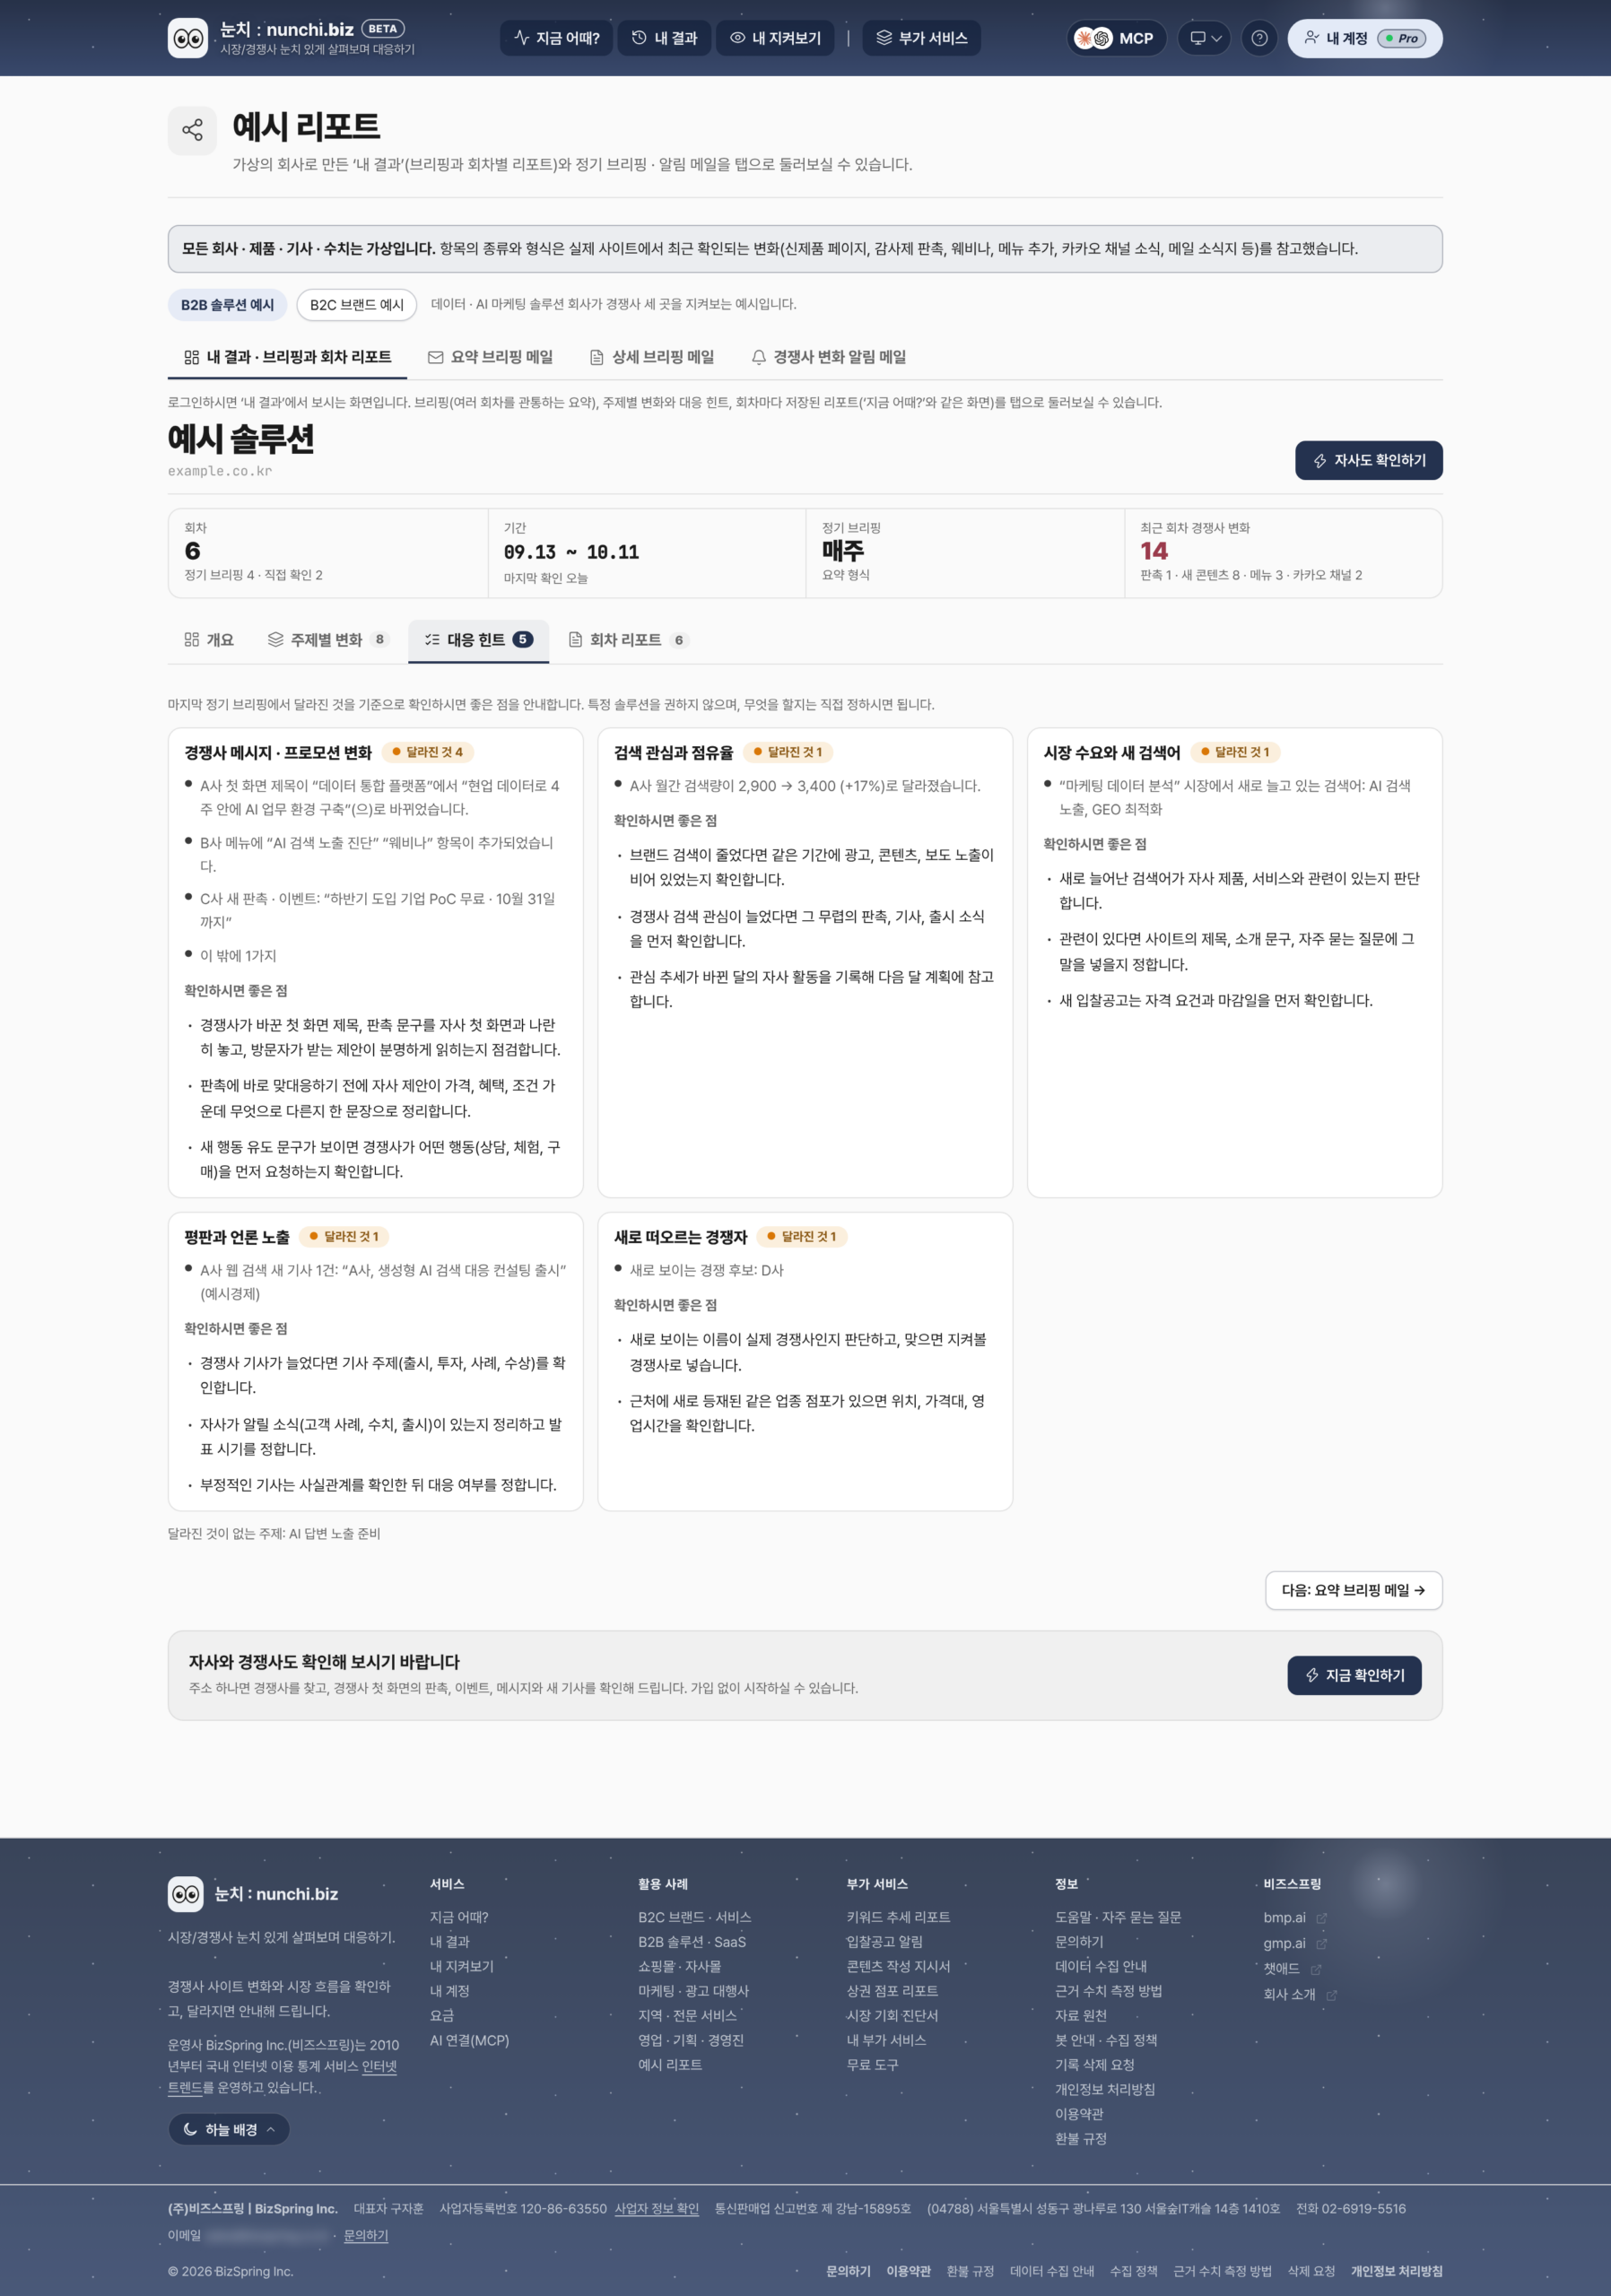Viewport: 1611px width, 2296px height.
Task: Open the MCP connection button
Action: click(1115, 38)
